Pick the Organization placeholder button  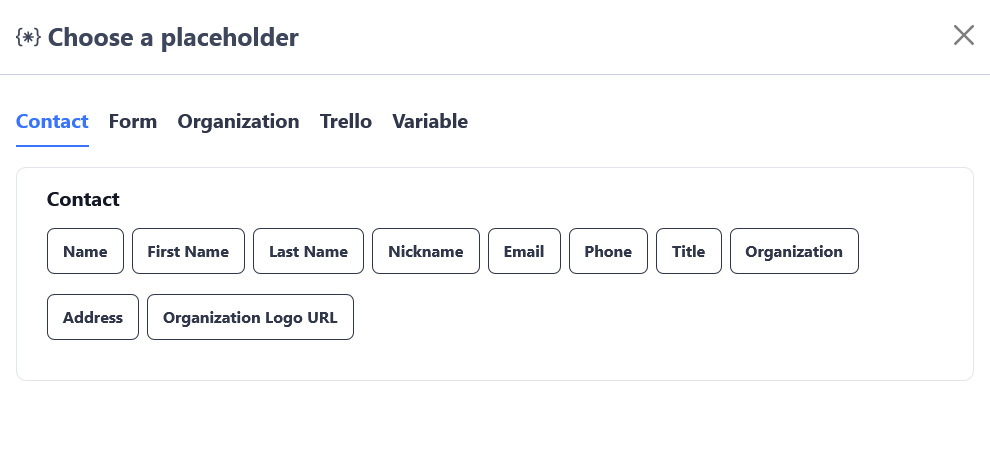click(794, 251)
